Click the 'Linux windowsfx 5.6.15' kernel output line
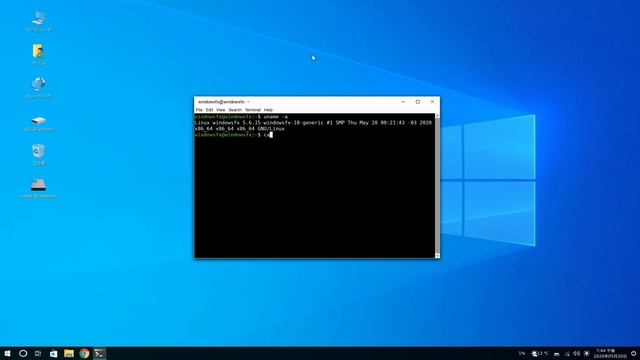640x360 pixels. [313, 122]
